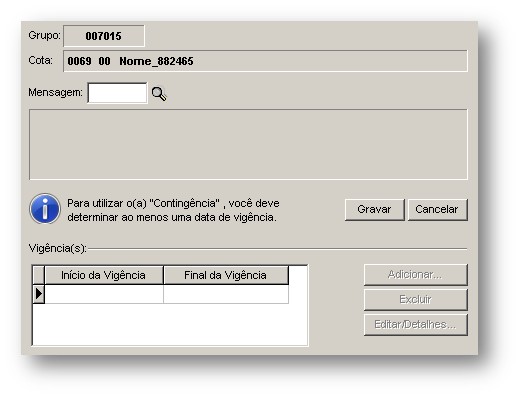Screen dimensions: 520x397
Task: Click the large message text area
Action: (x=248, y=144)
